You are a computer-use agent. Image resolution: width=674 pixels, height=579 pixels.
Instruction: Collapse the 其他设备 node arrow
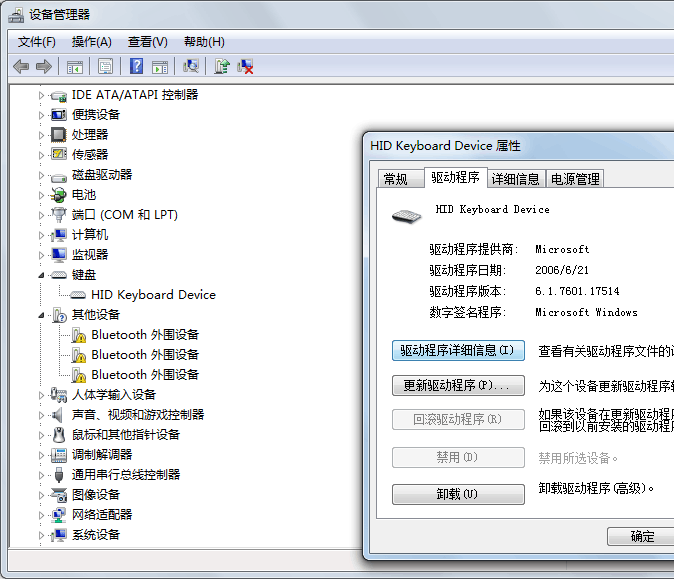[x=41, y=315]
